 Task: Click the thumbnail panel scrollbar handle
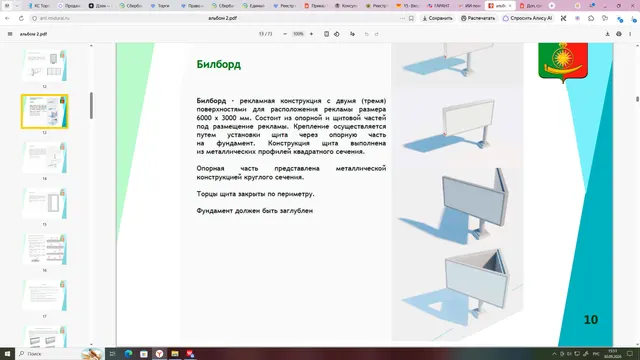[x=91, y=106]
